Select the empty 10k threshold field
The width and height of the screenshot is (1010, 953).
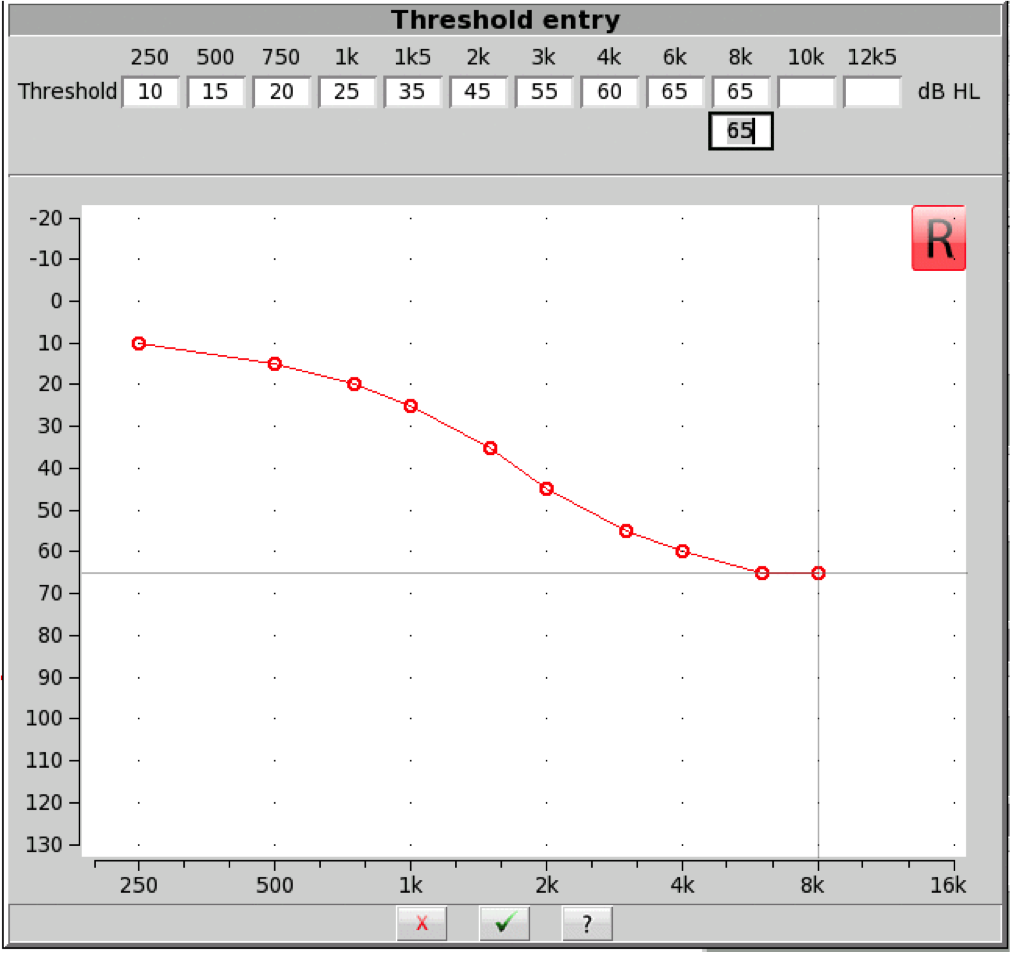point(806,91)
